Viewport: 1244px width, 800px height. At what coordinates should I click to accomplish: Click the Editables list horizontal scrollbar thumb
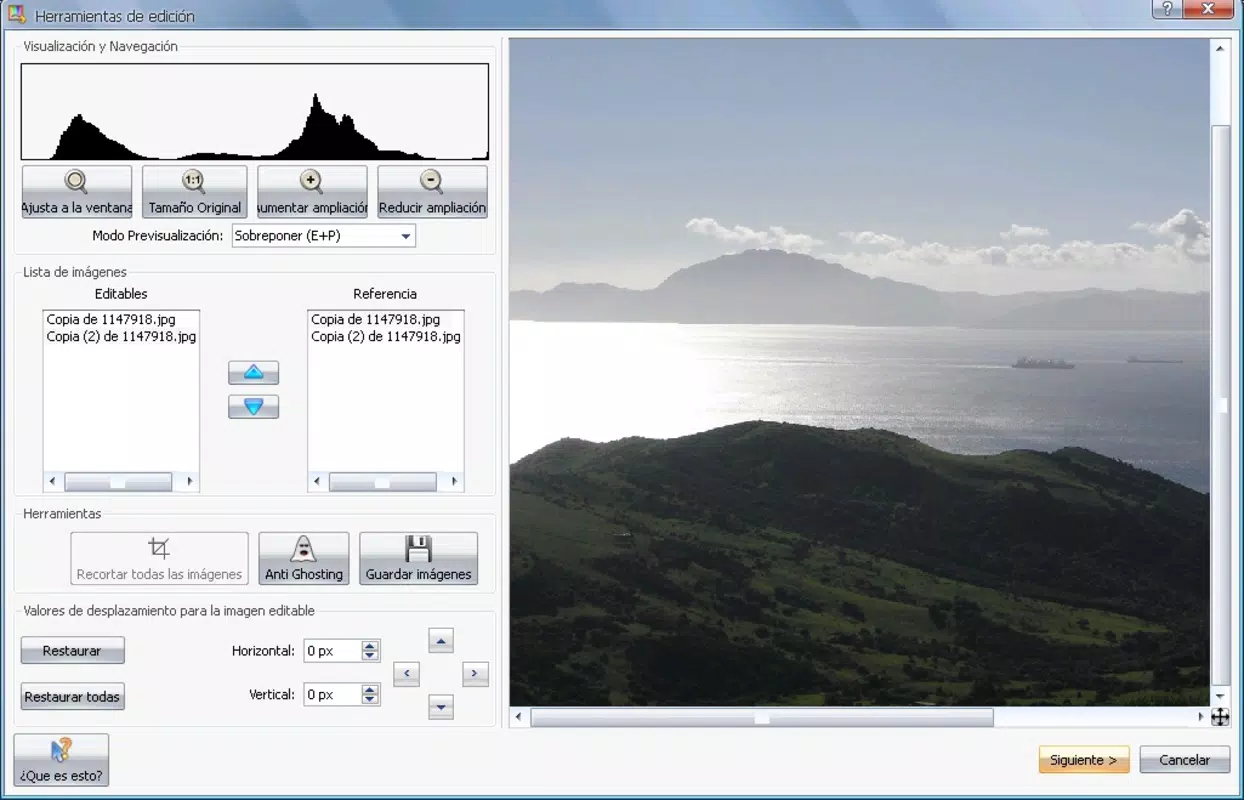pos(118,482)
